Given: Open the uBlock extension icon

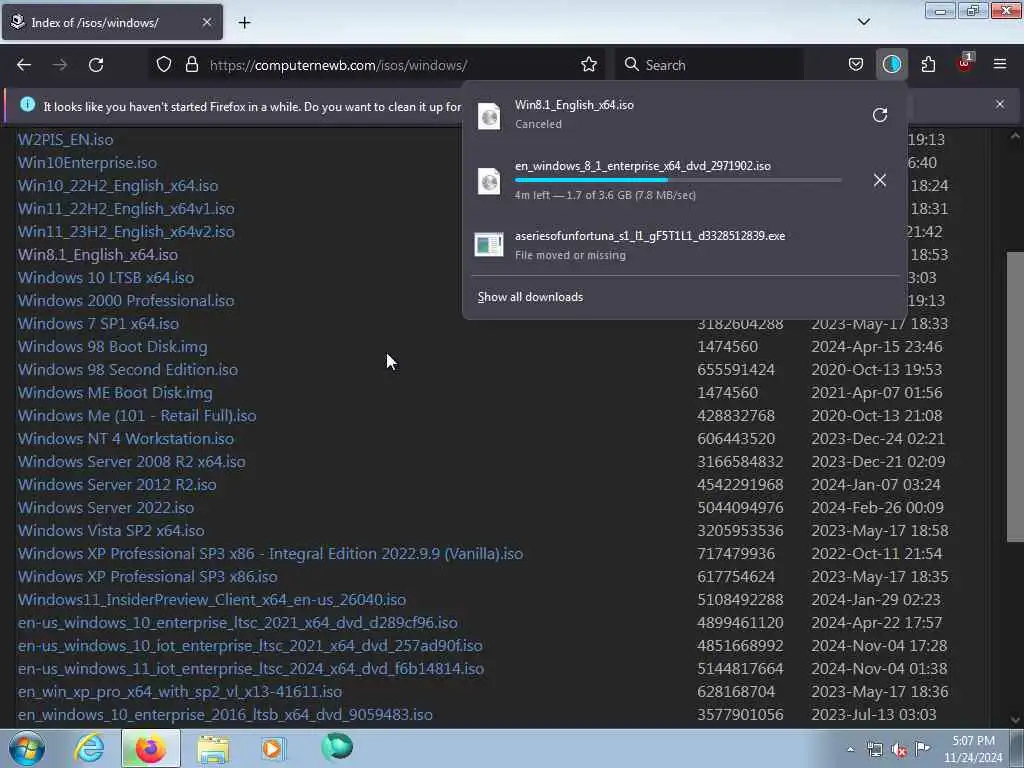Looking at the screenshot, I should (965, 63).
